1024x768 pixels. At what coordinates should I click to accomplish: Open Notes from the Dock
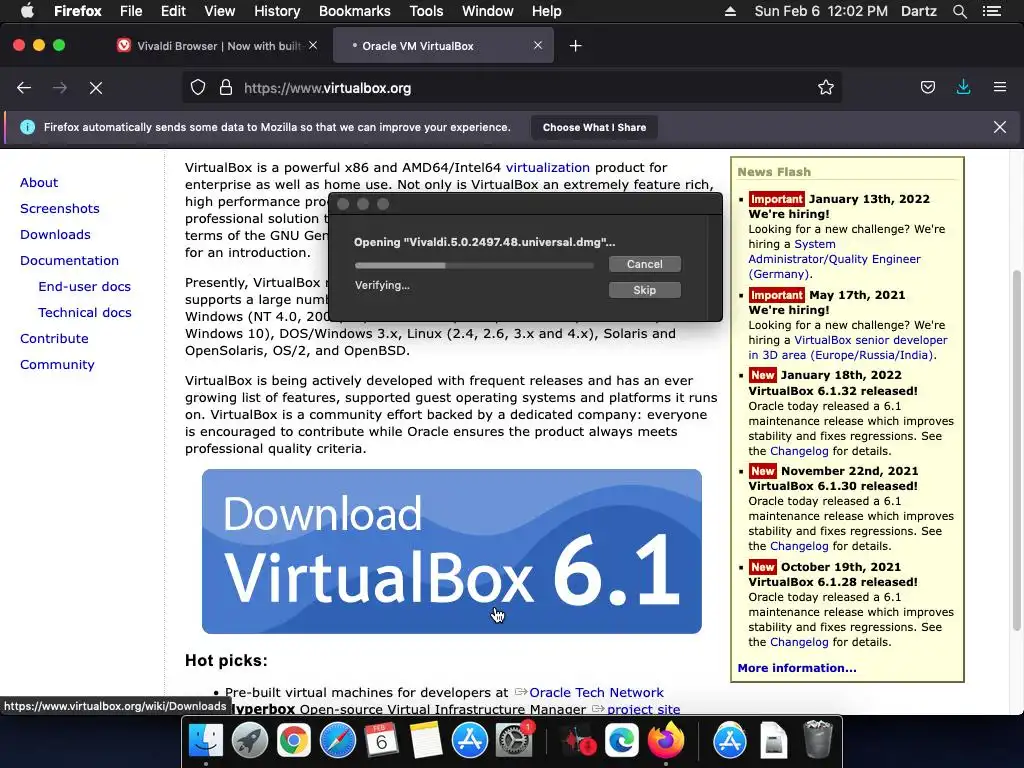[426, 740]
